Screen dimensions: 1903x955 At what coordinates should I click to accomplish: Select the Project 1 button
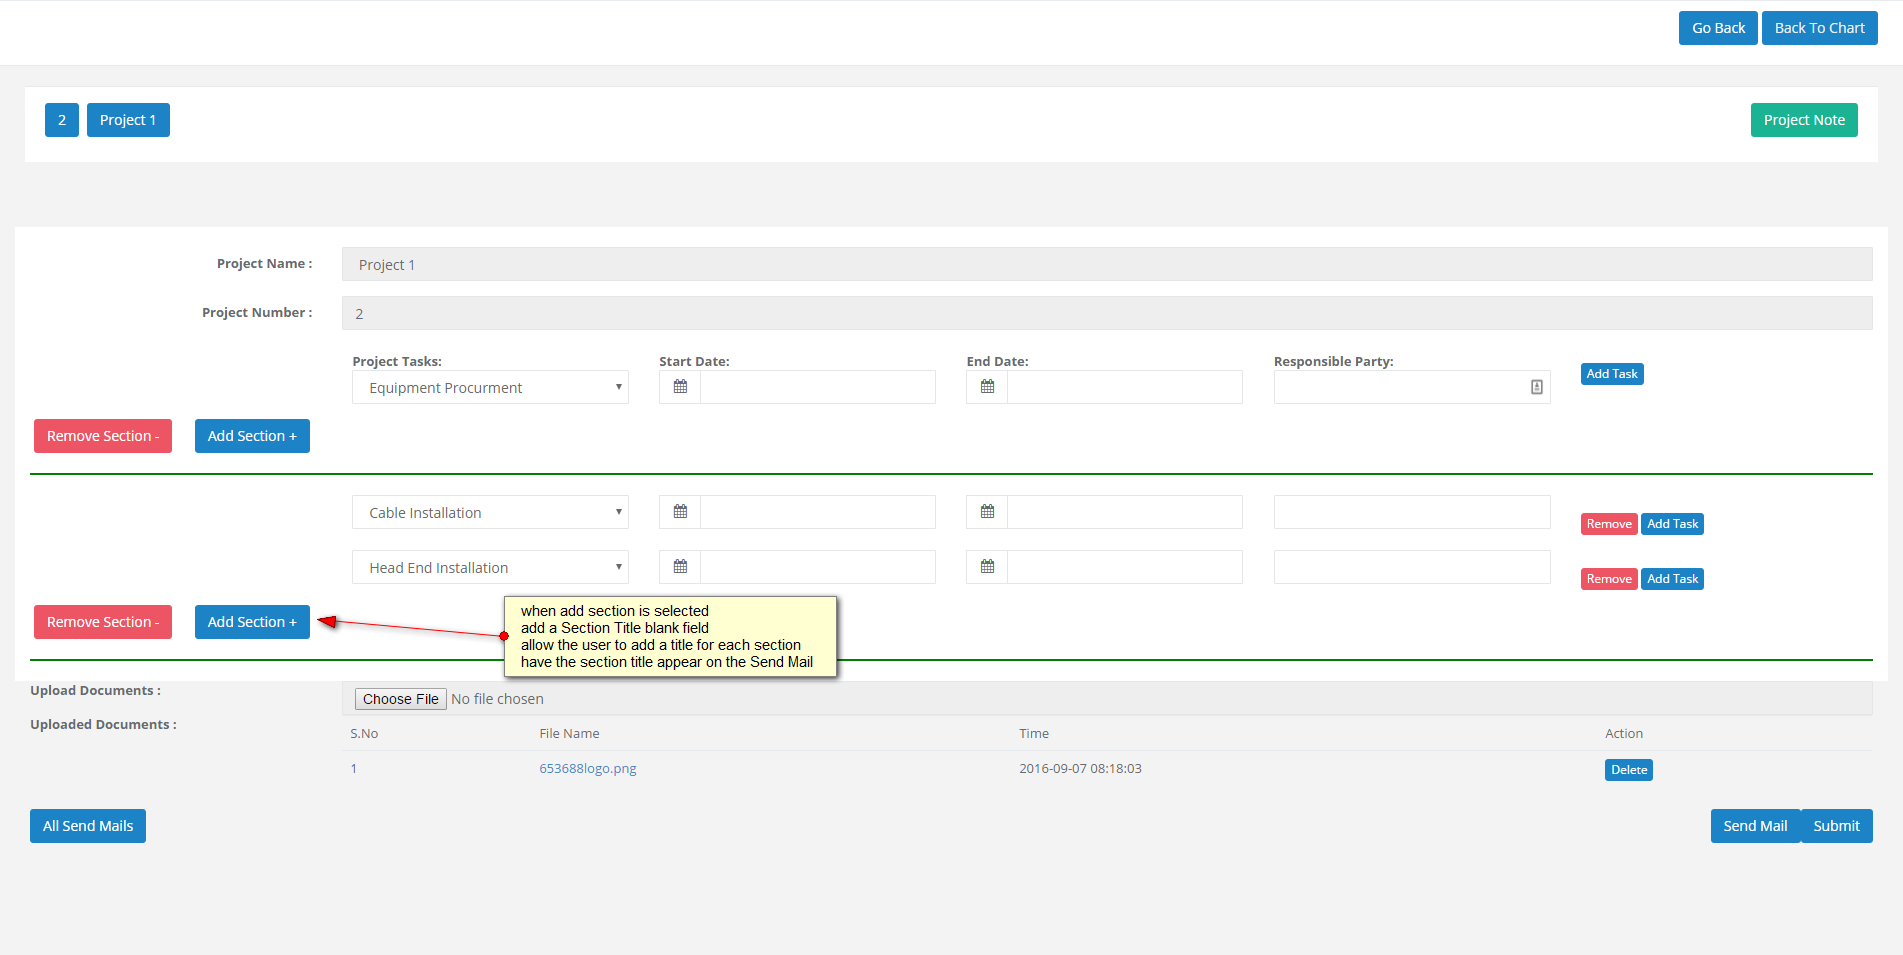click(x=128, y=120)
